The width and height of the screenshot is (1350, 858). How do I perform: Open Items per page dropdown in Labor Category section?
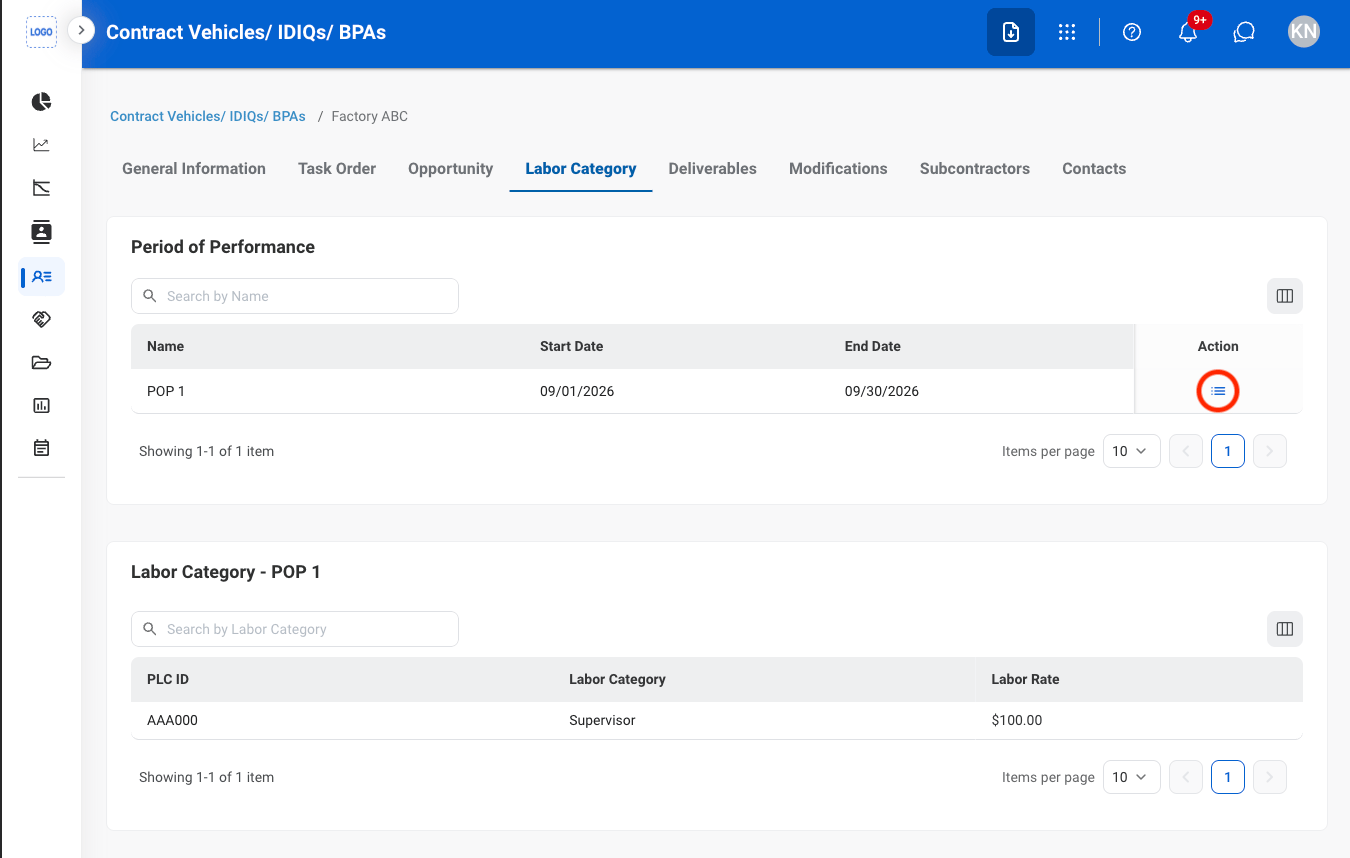click(x=1132, y=777)
